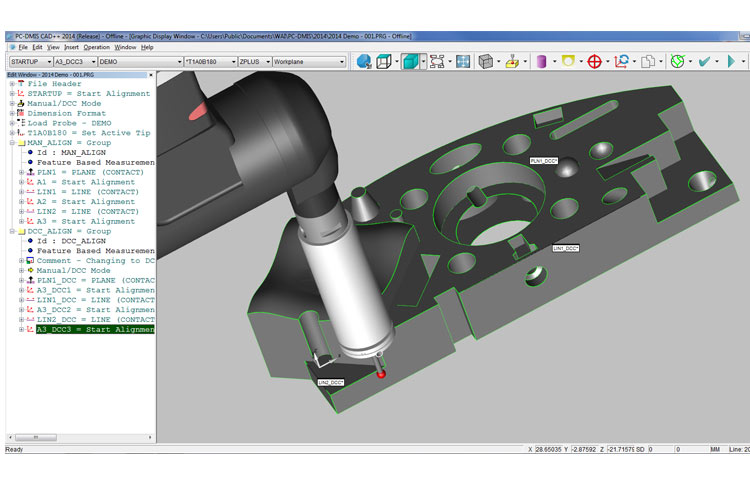This screenshot has height=500, width=750.
Task: Select the probe touch on block icon
Action: click(x=512, y=61)
